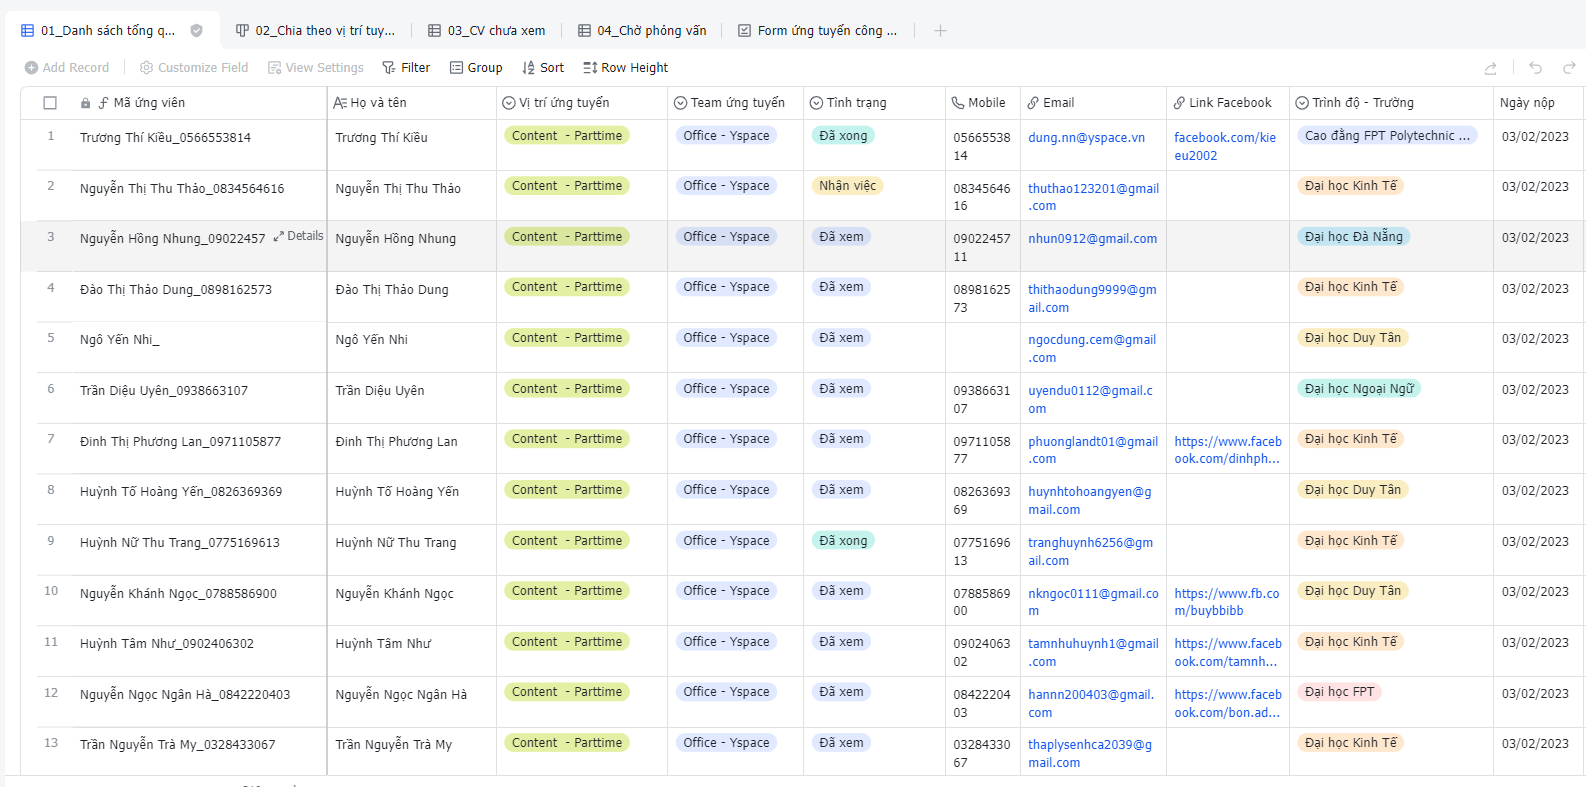Select row number 13
Viewport: 1586px width, 787px height.
pos(51,743)
